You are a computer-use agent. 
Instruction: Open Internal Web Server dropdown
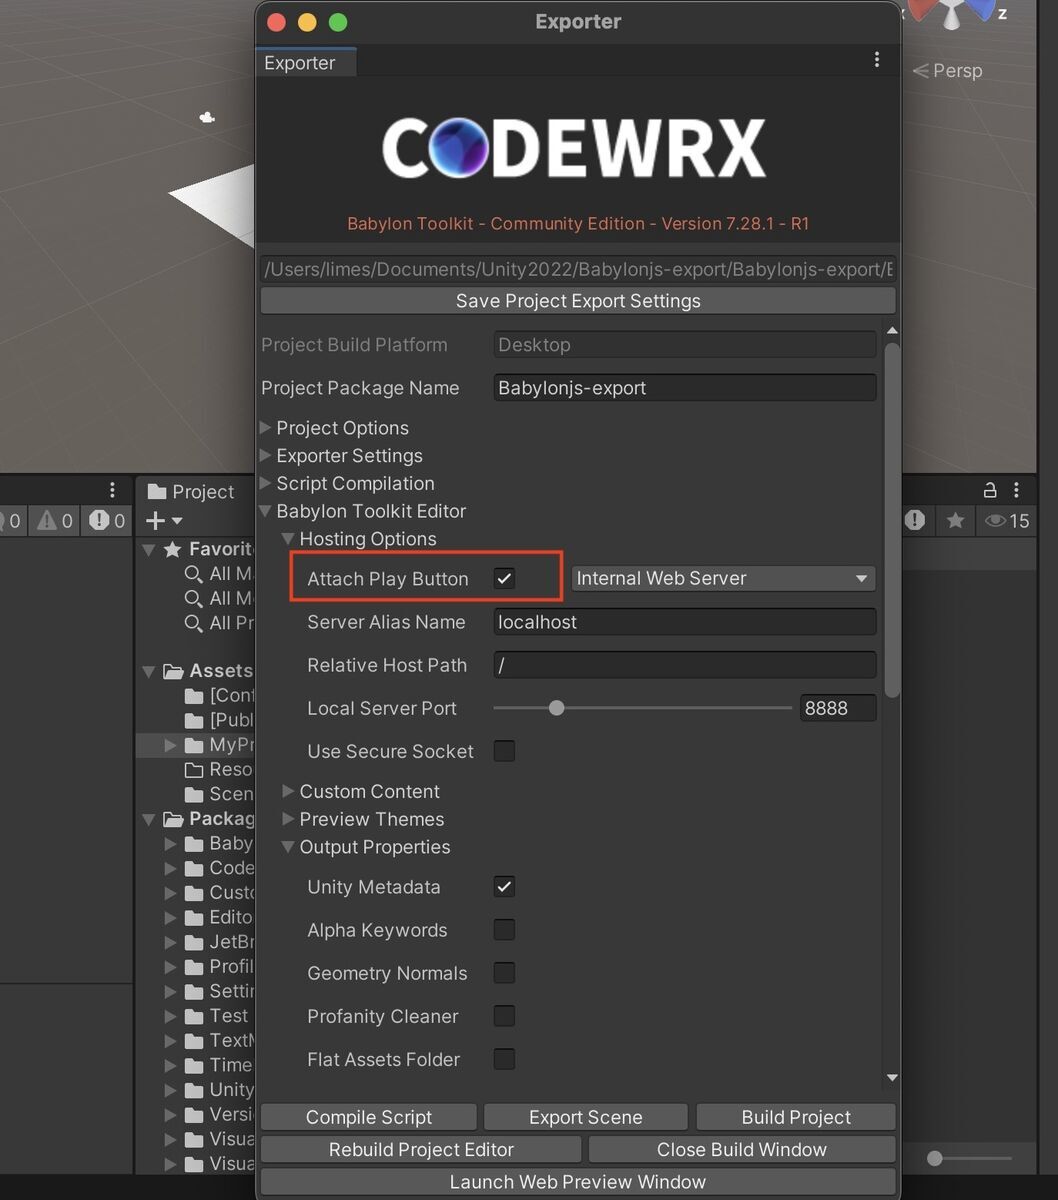723,578
